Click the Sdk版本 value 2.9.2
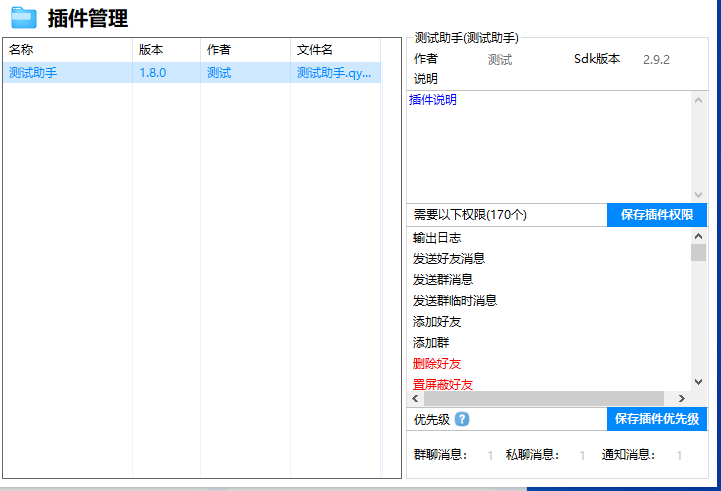This screenshot has width=721, height=491. coord(656,60)
